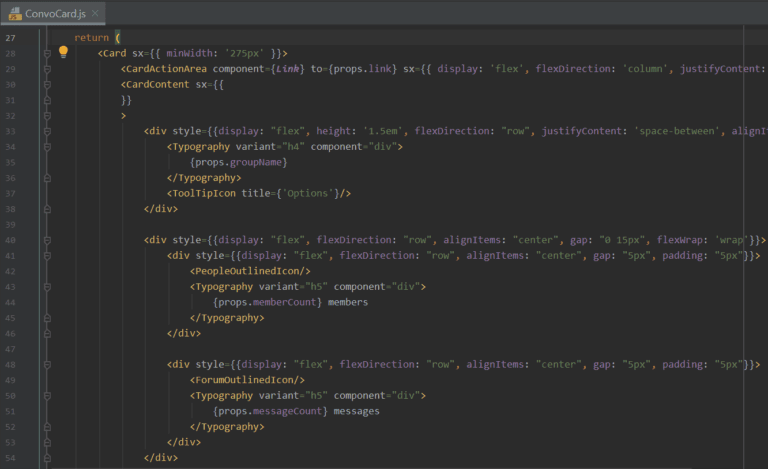Click line number 44 in gutter
768x469 pixels.
[10, 303]
